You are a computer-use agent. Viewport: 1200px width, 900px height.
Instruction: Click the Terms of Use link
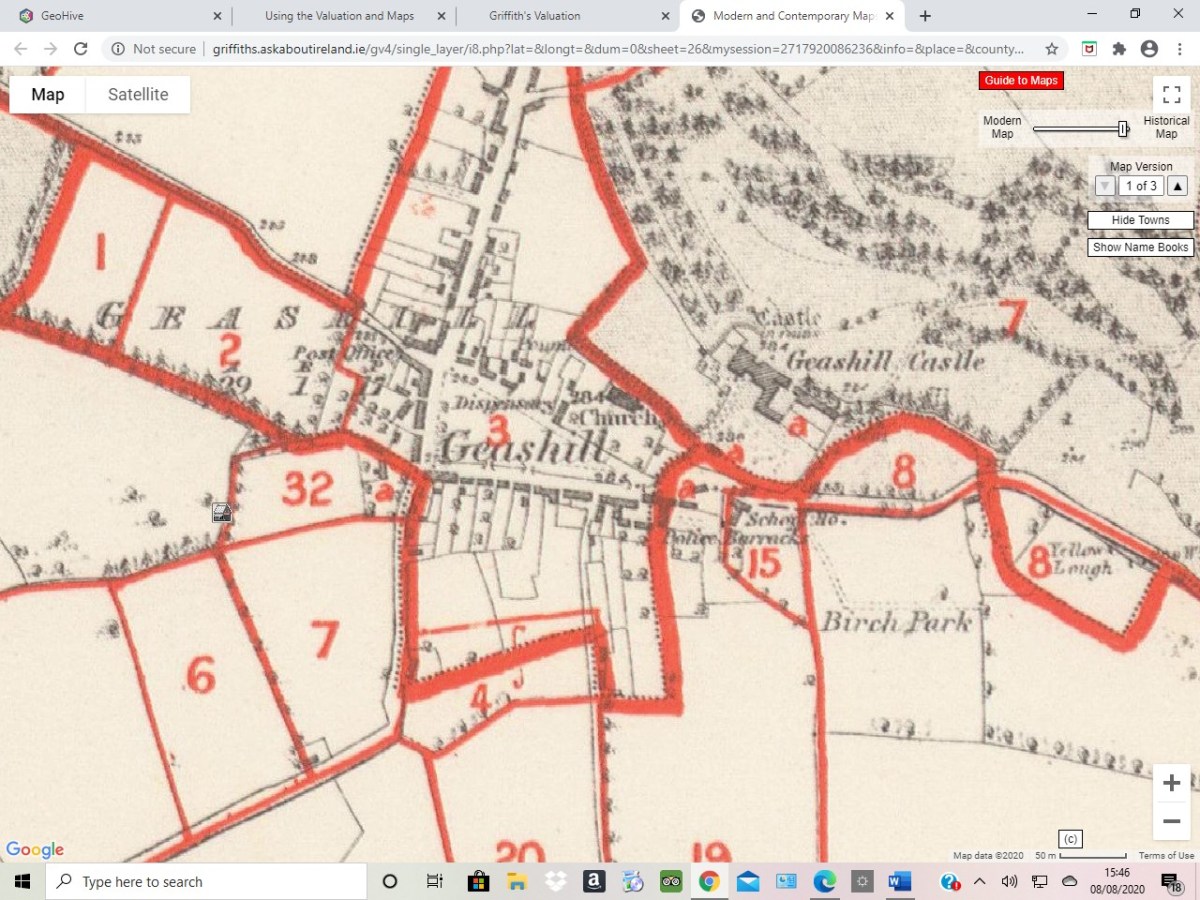click(x=1166, y=855)
